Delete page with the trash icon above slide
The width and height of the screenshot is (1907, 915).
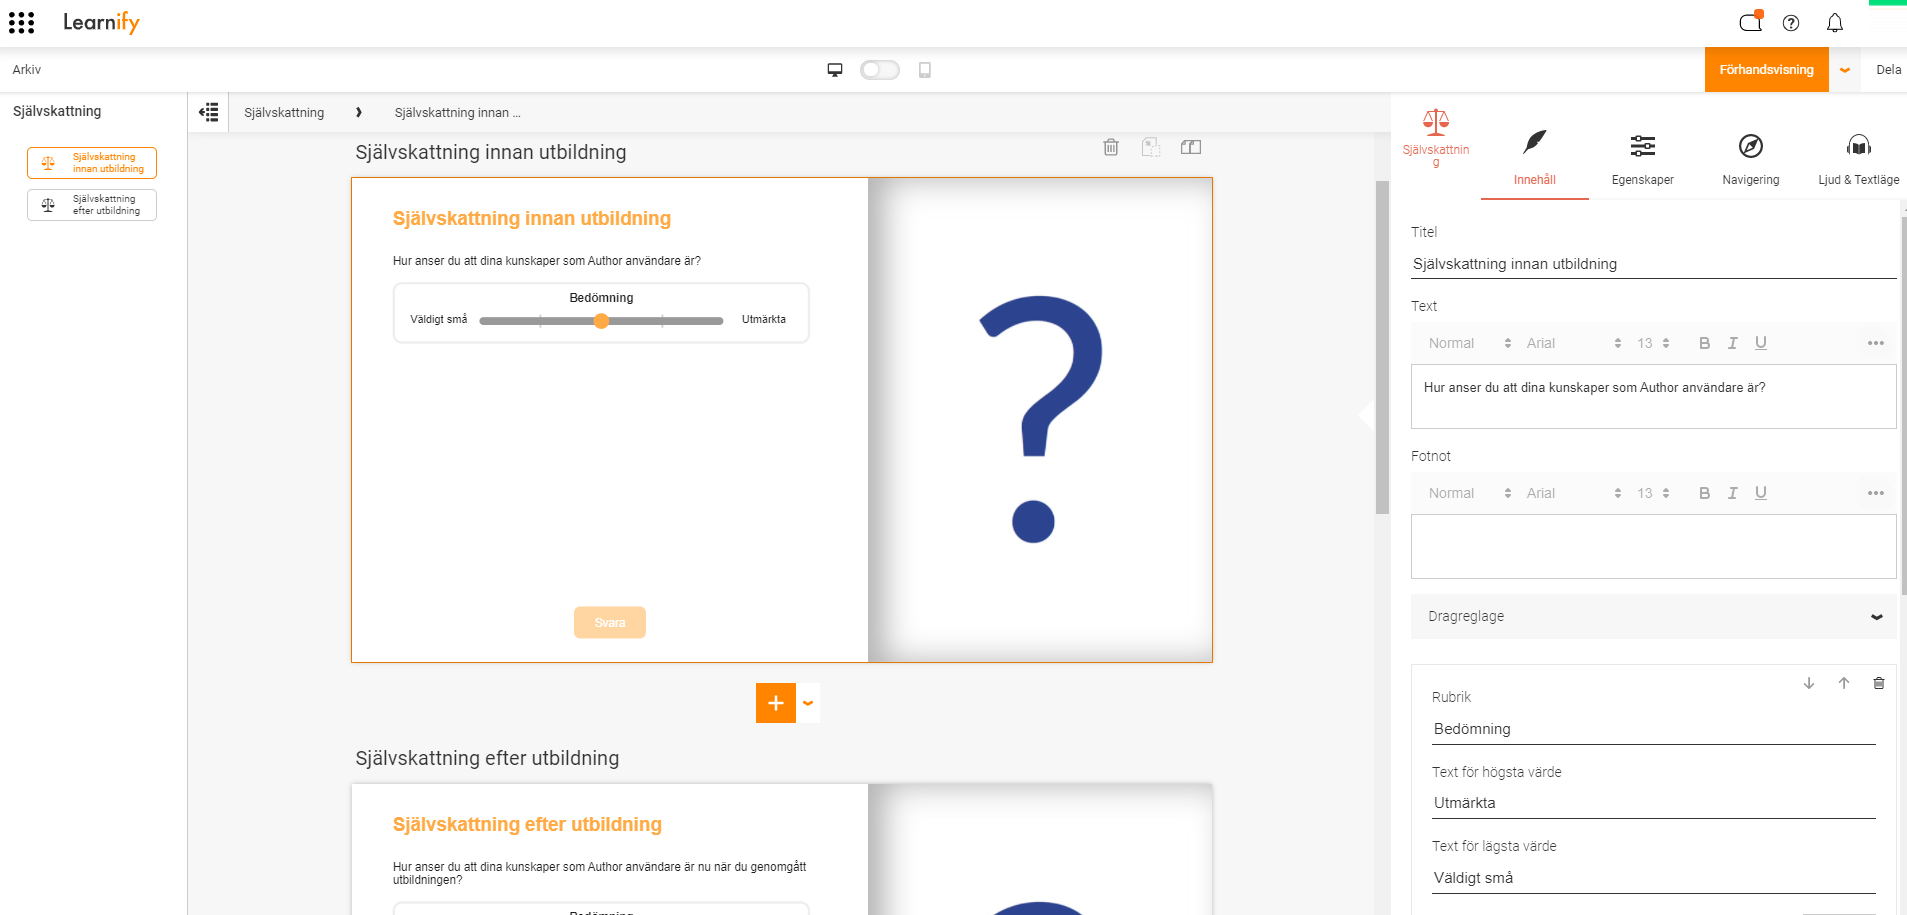click(x=1110, y=147)
